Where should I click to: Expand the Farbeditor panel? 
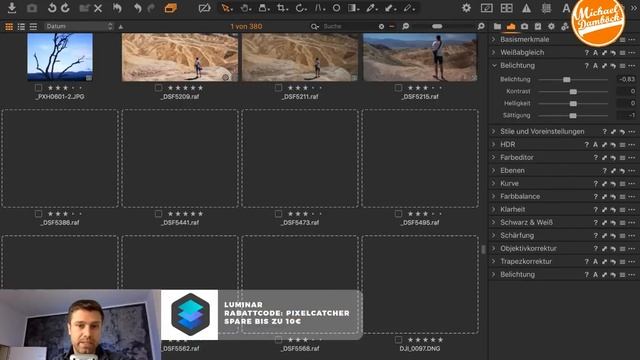tap(493, 158)
